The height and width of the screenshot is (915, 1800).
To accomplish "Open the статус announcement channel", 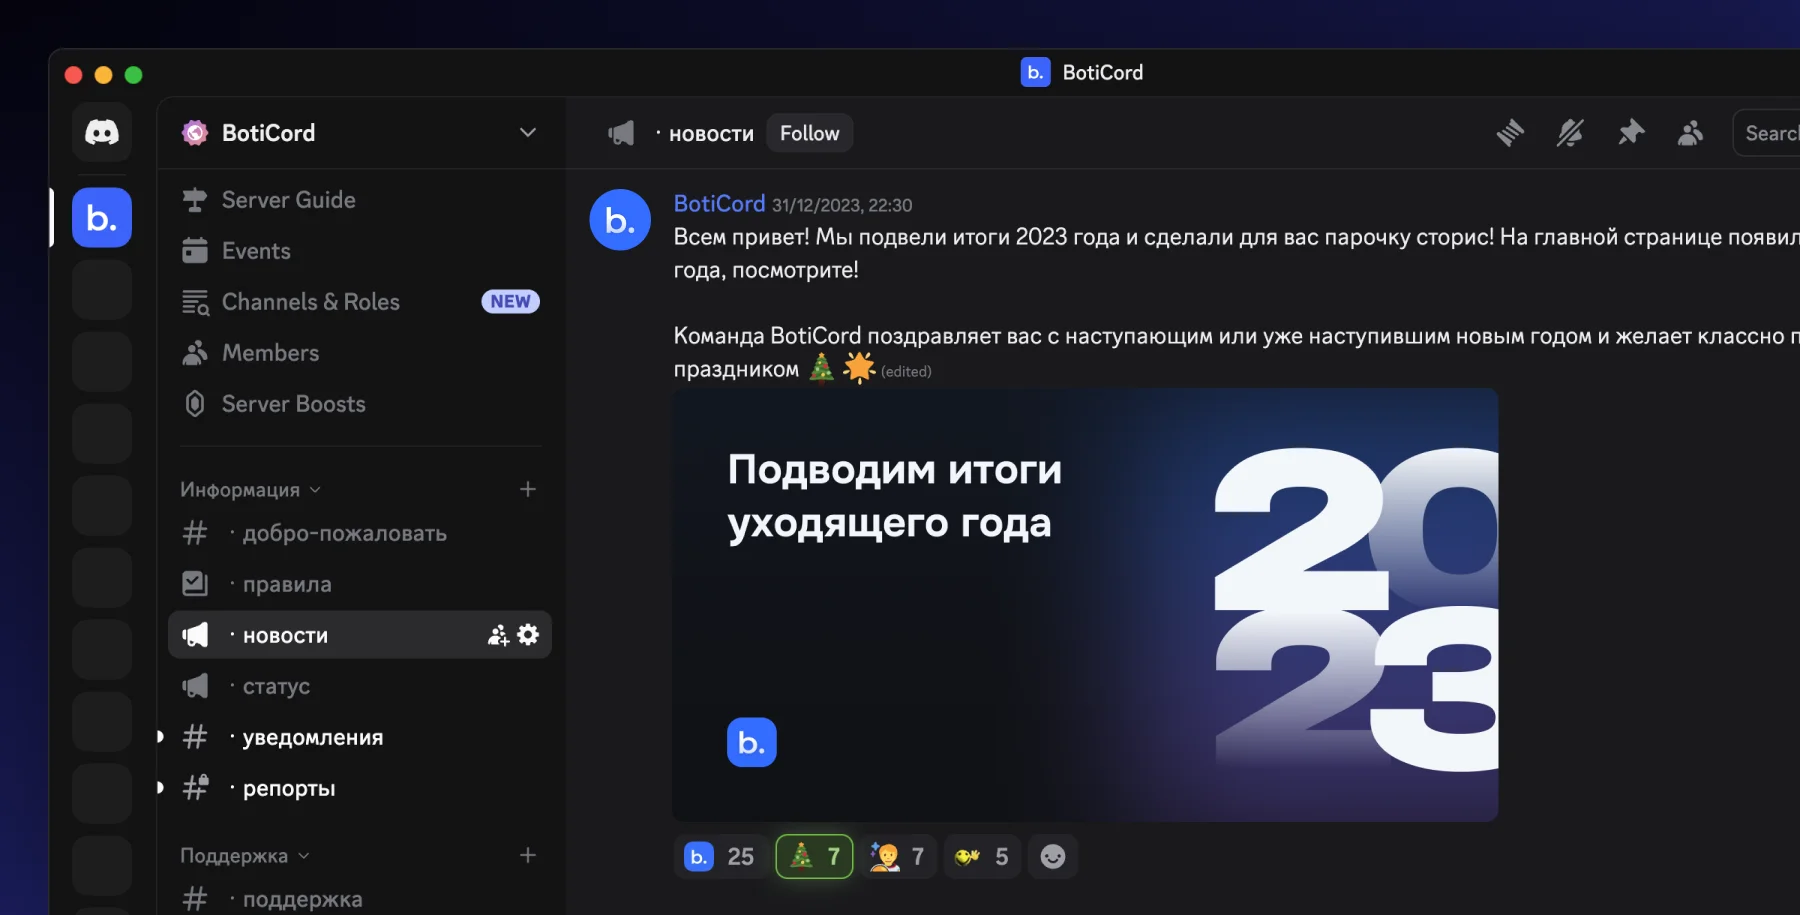I will [360, 686].
